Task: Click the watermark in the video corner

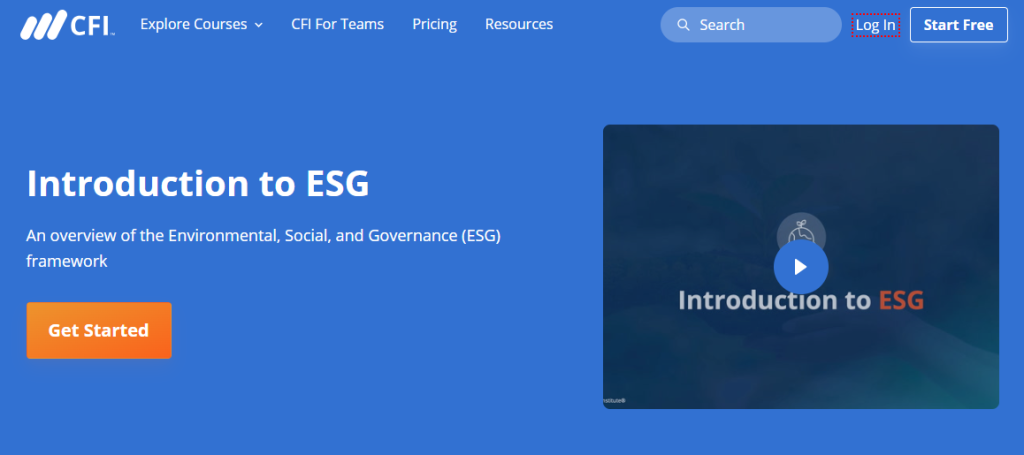Action: tap(614, 400)
